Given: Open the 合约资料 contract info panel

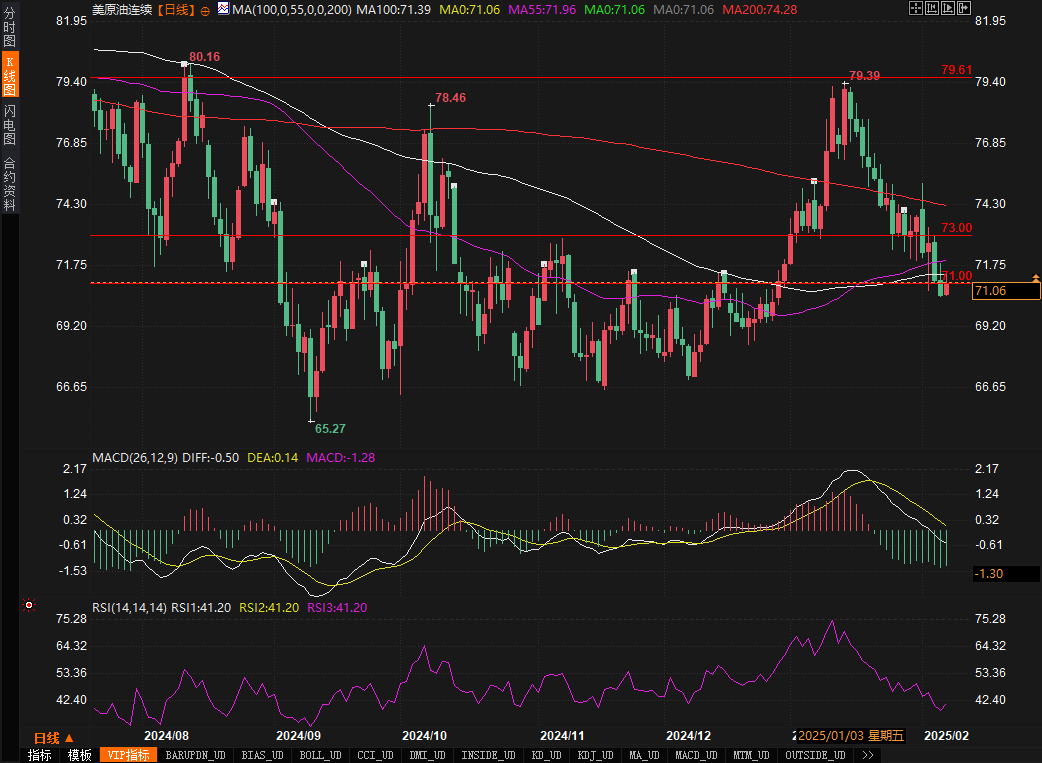Looking at the screenshot, I should tap(9, 183).
